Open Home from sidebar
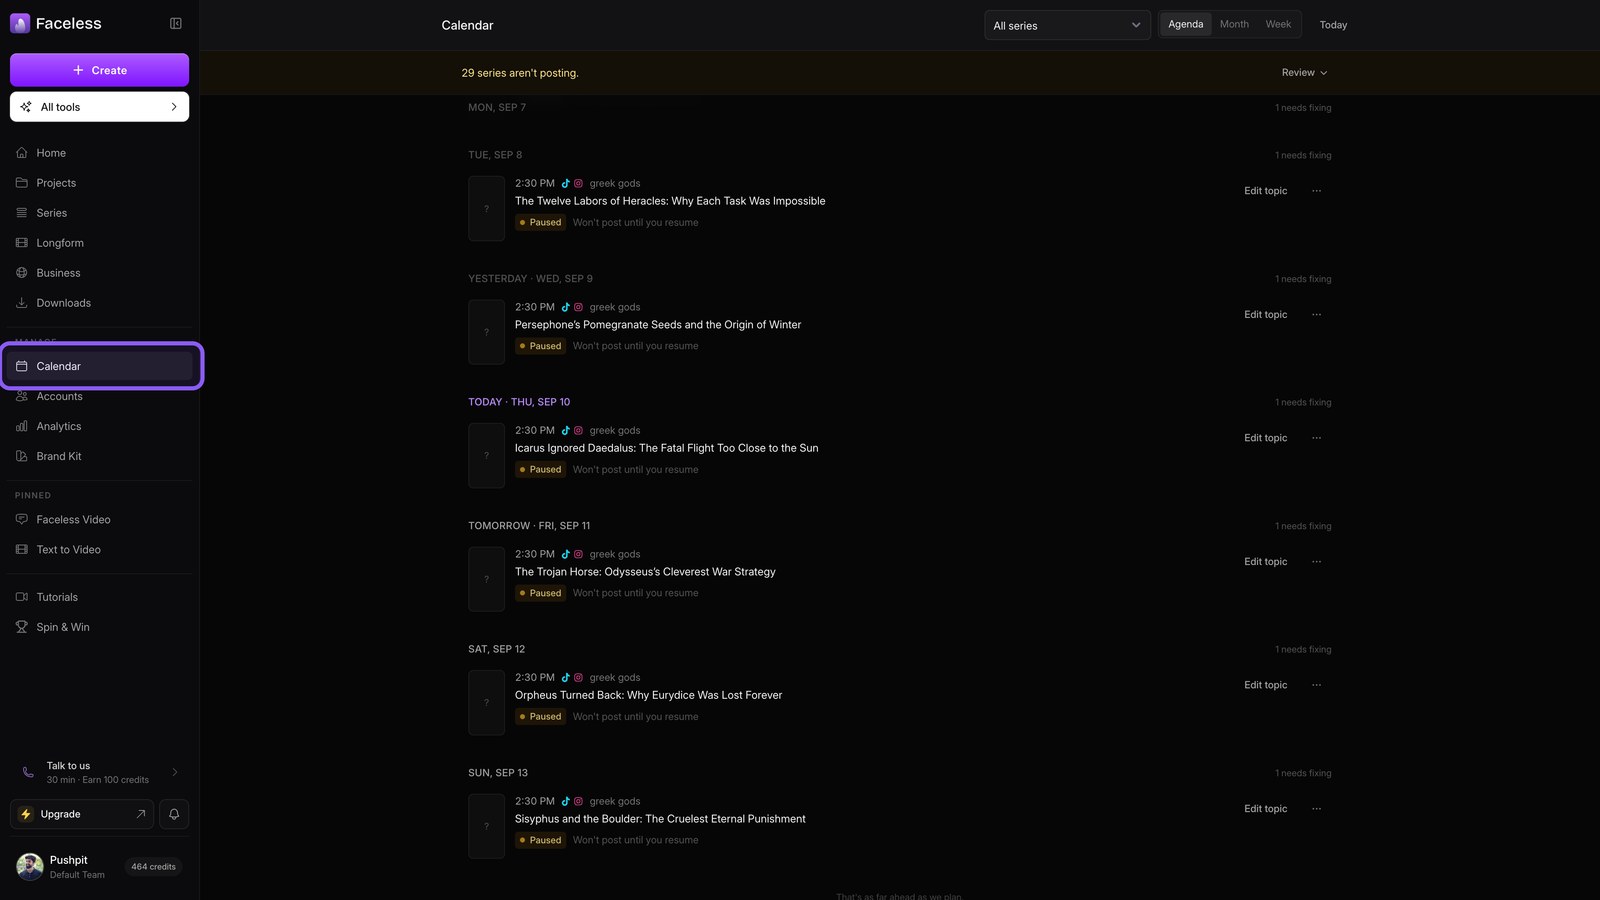Screen dimensions: 1600x900 point(99,153)
